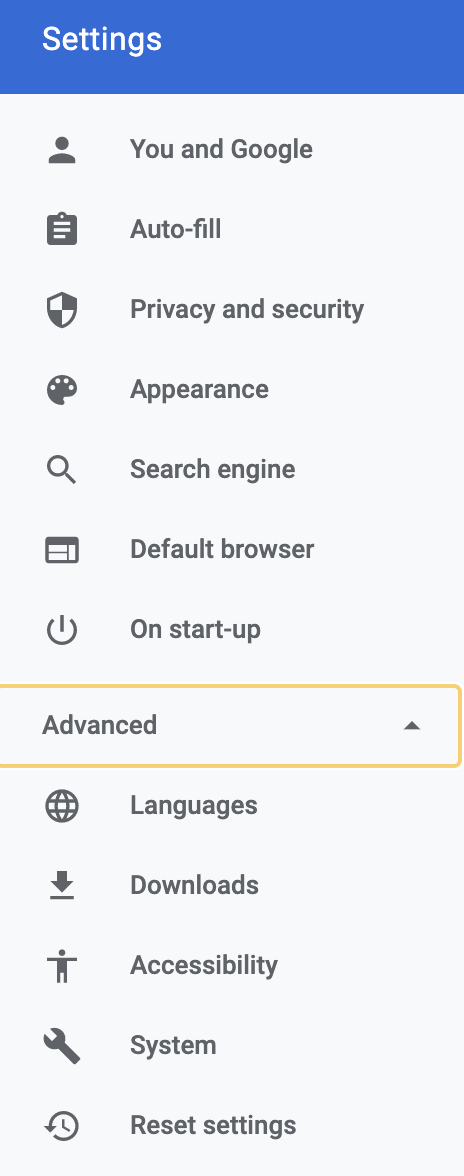Click the Downloads arrow icon
Image resolution: width=464 pixels, height=1176 pixels.
tap(62, 885)
